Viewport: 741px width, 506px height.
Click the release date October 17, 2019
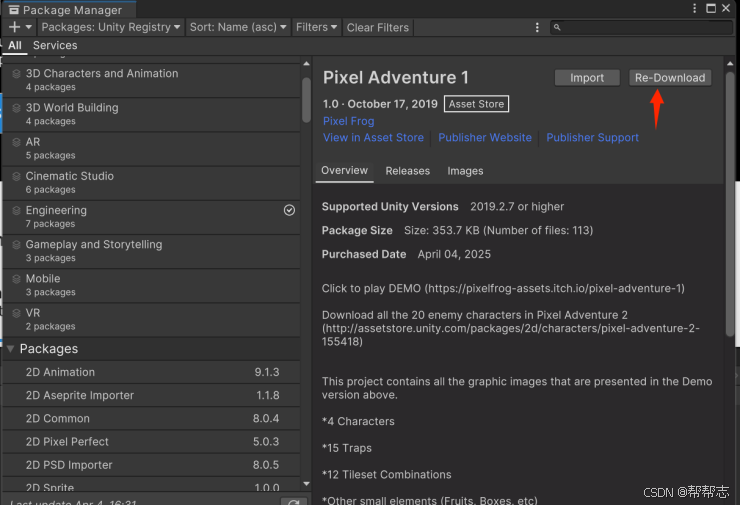tap(393, 104)
